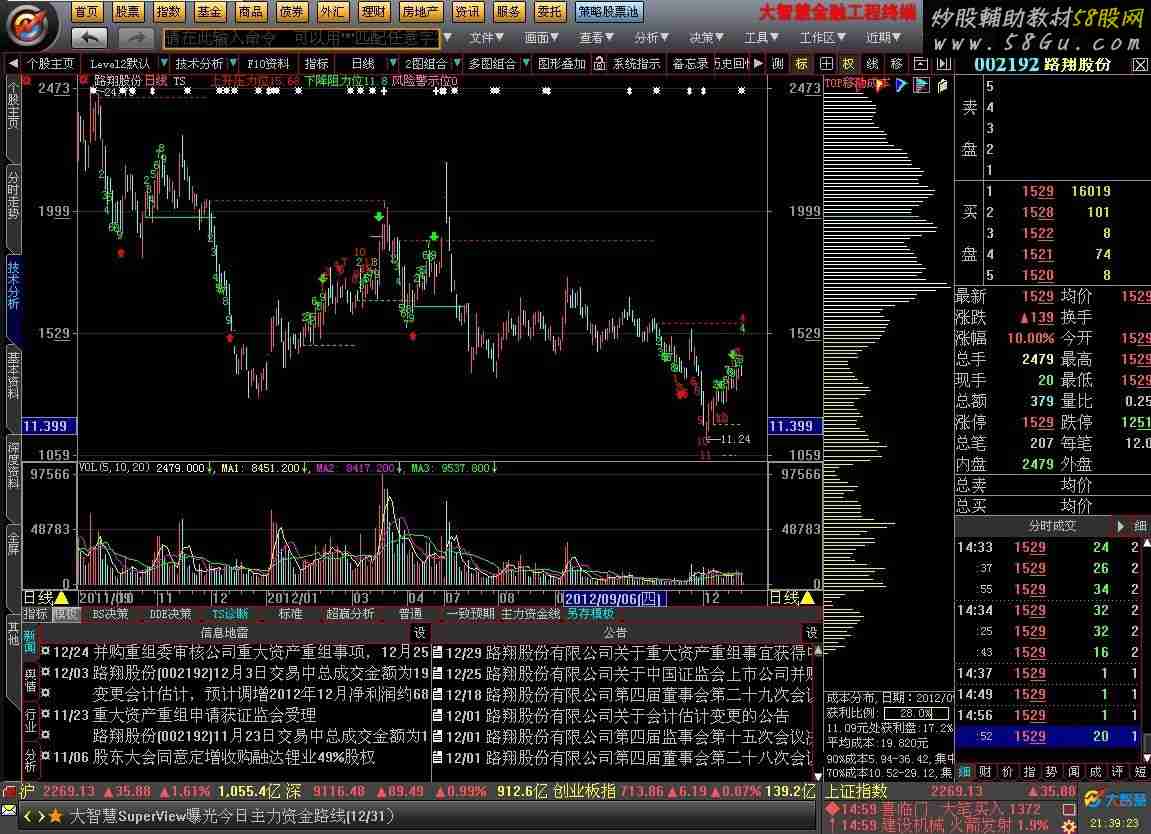Click the 另存模板 link
Screen dimensions: 1151x834
click(x=590, y=614)
